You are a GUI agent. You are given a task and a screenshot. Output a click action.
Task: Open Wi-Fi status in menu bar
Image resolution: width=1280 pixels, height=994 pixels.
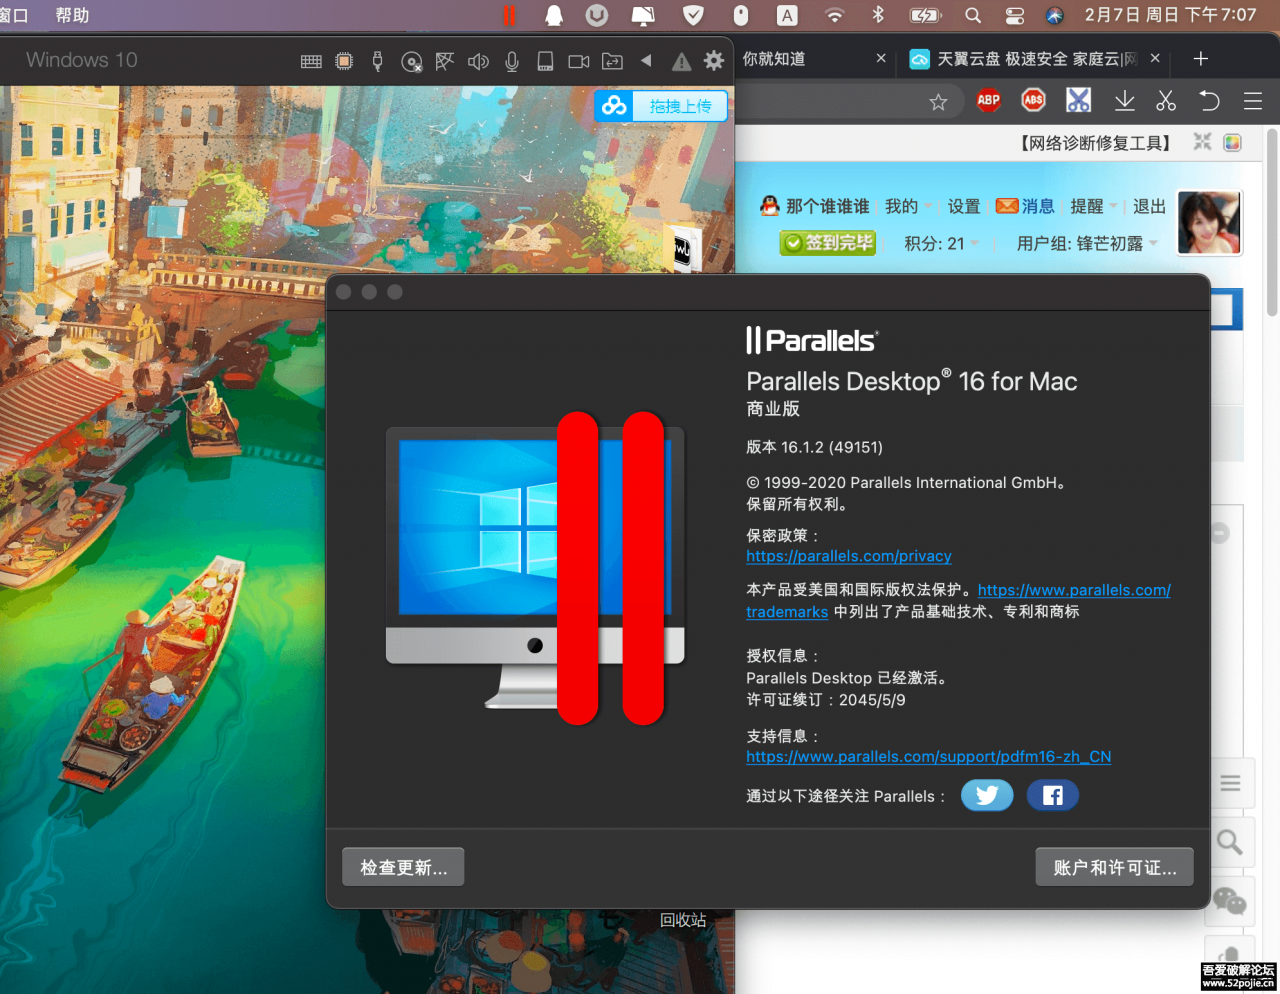(x=834, y=15)
